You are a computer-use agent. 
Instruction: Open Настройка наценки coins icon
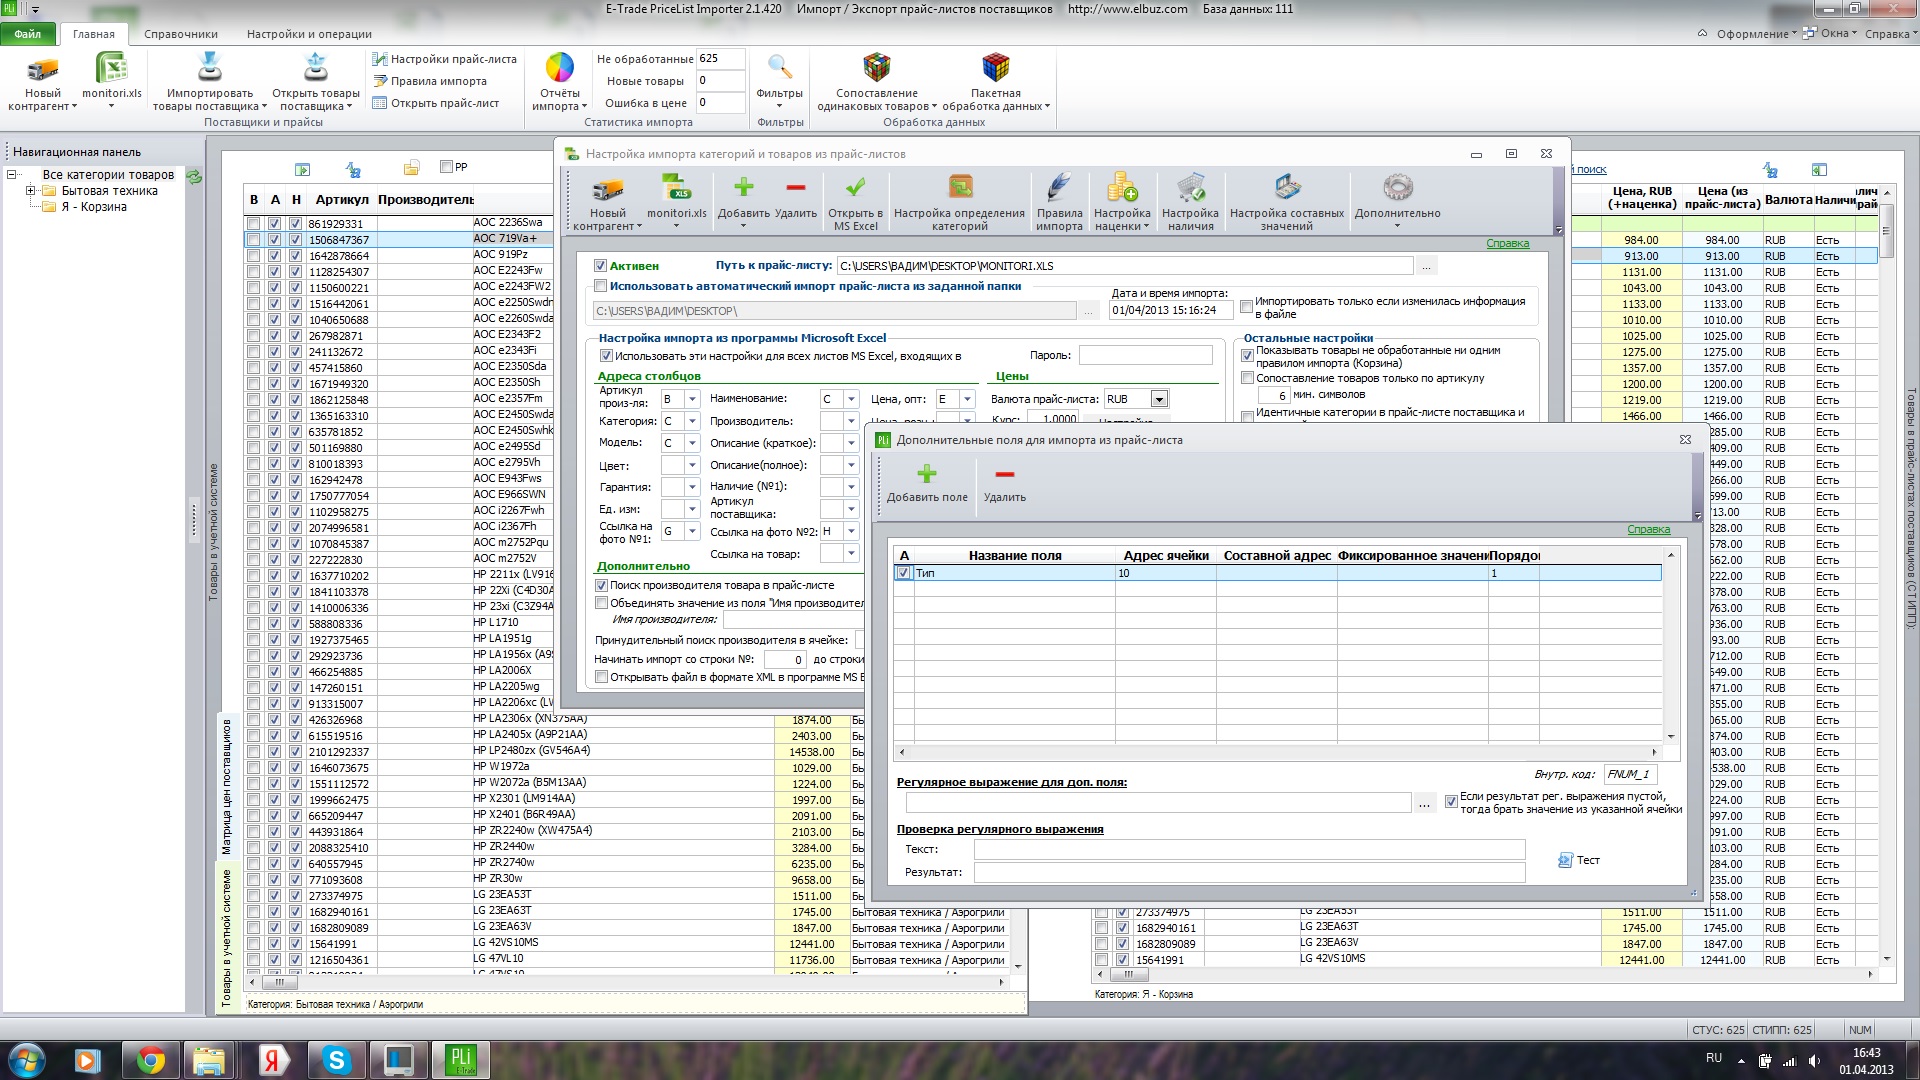[x=1122, y=187]
